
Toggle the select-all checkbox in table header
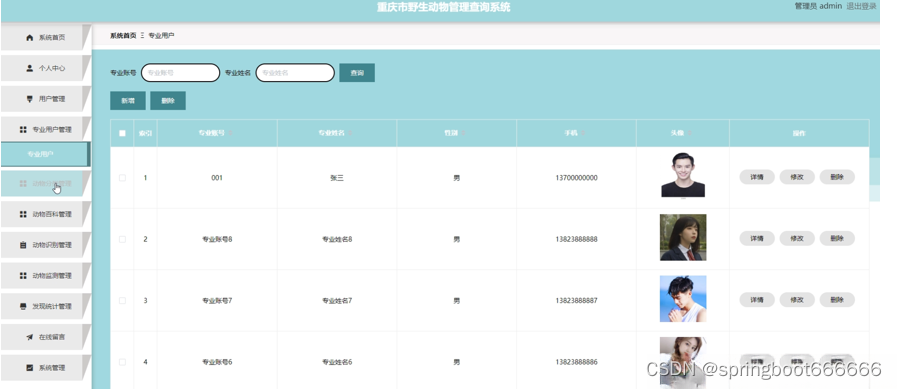122,133
